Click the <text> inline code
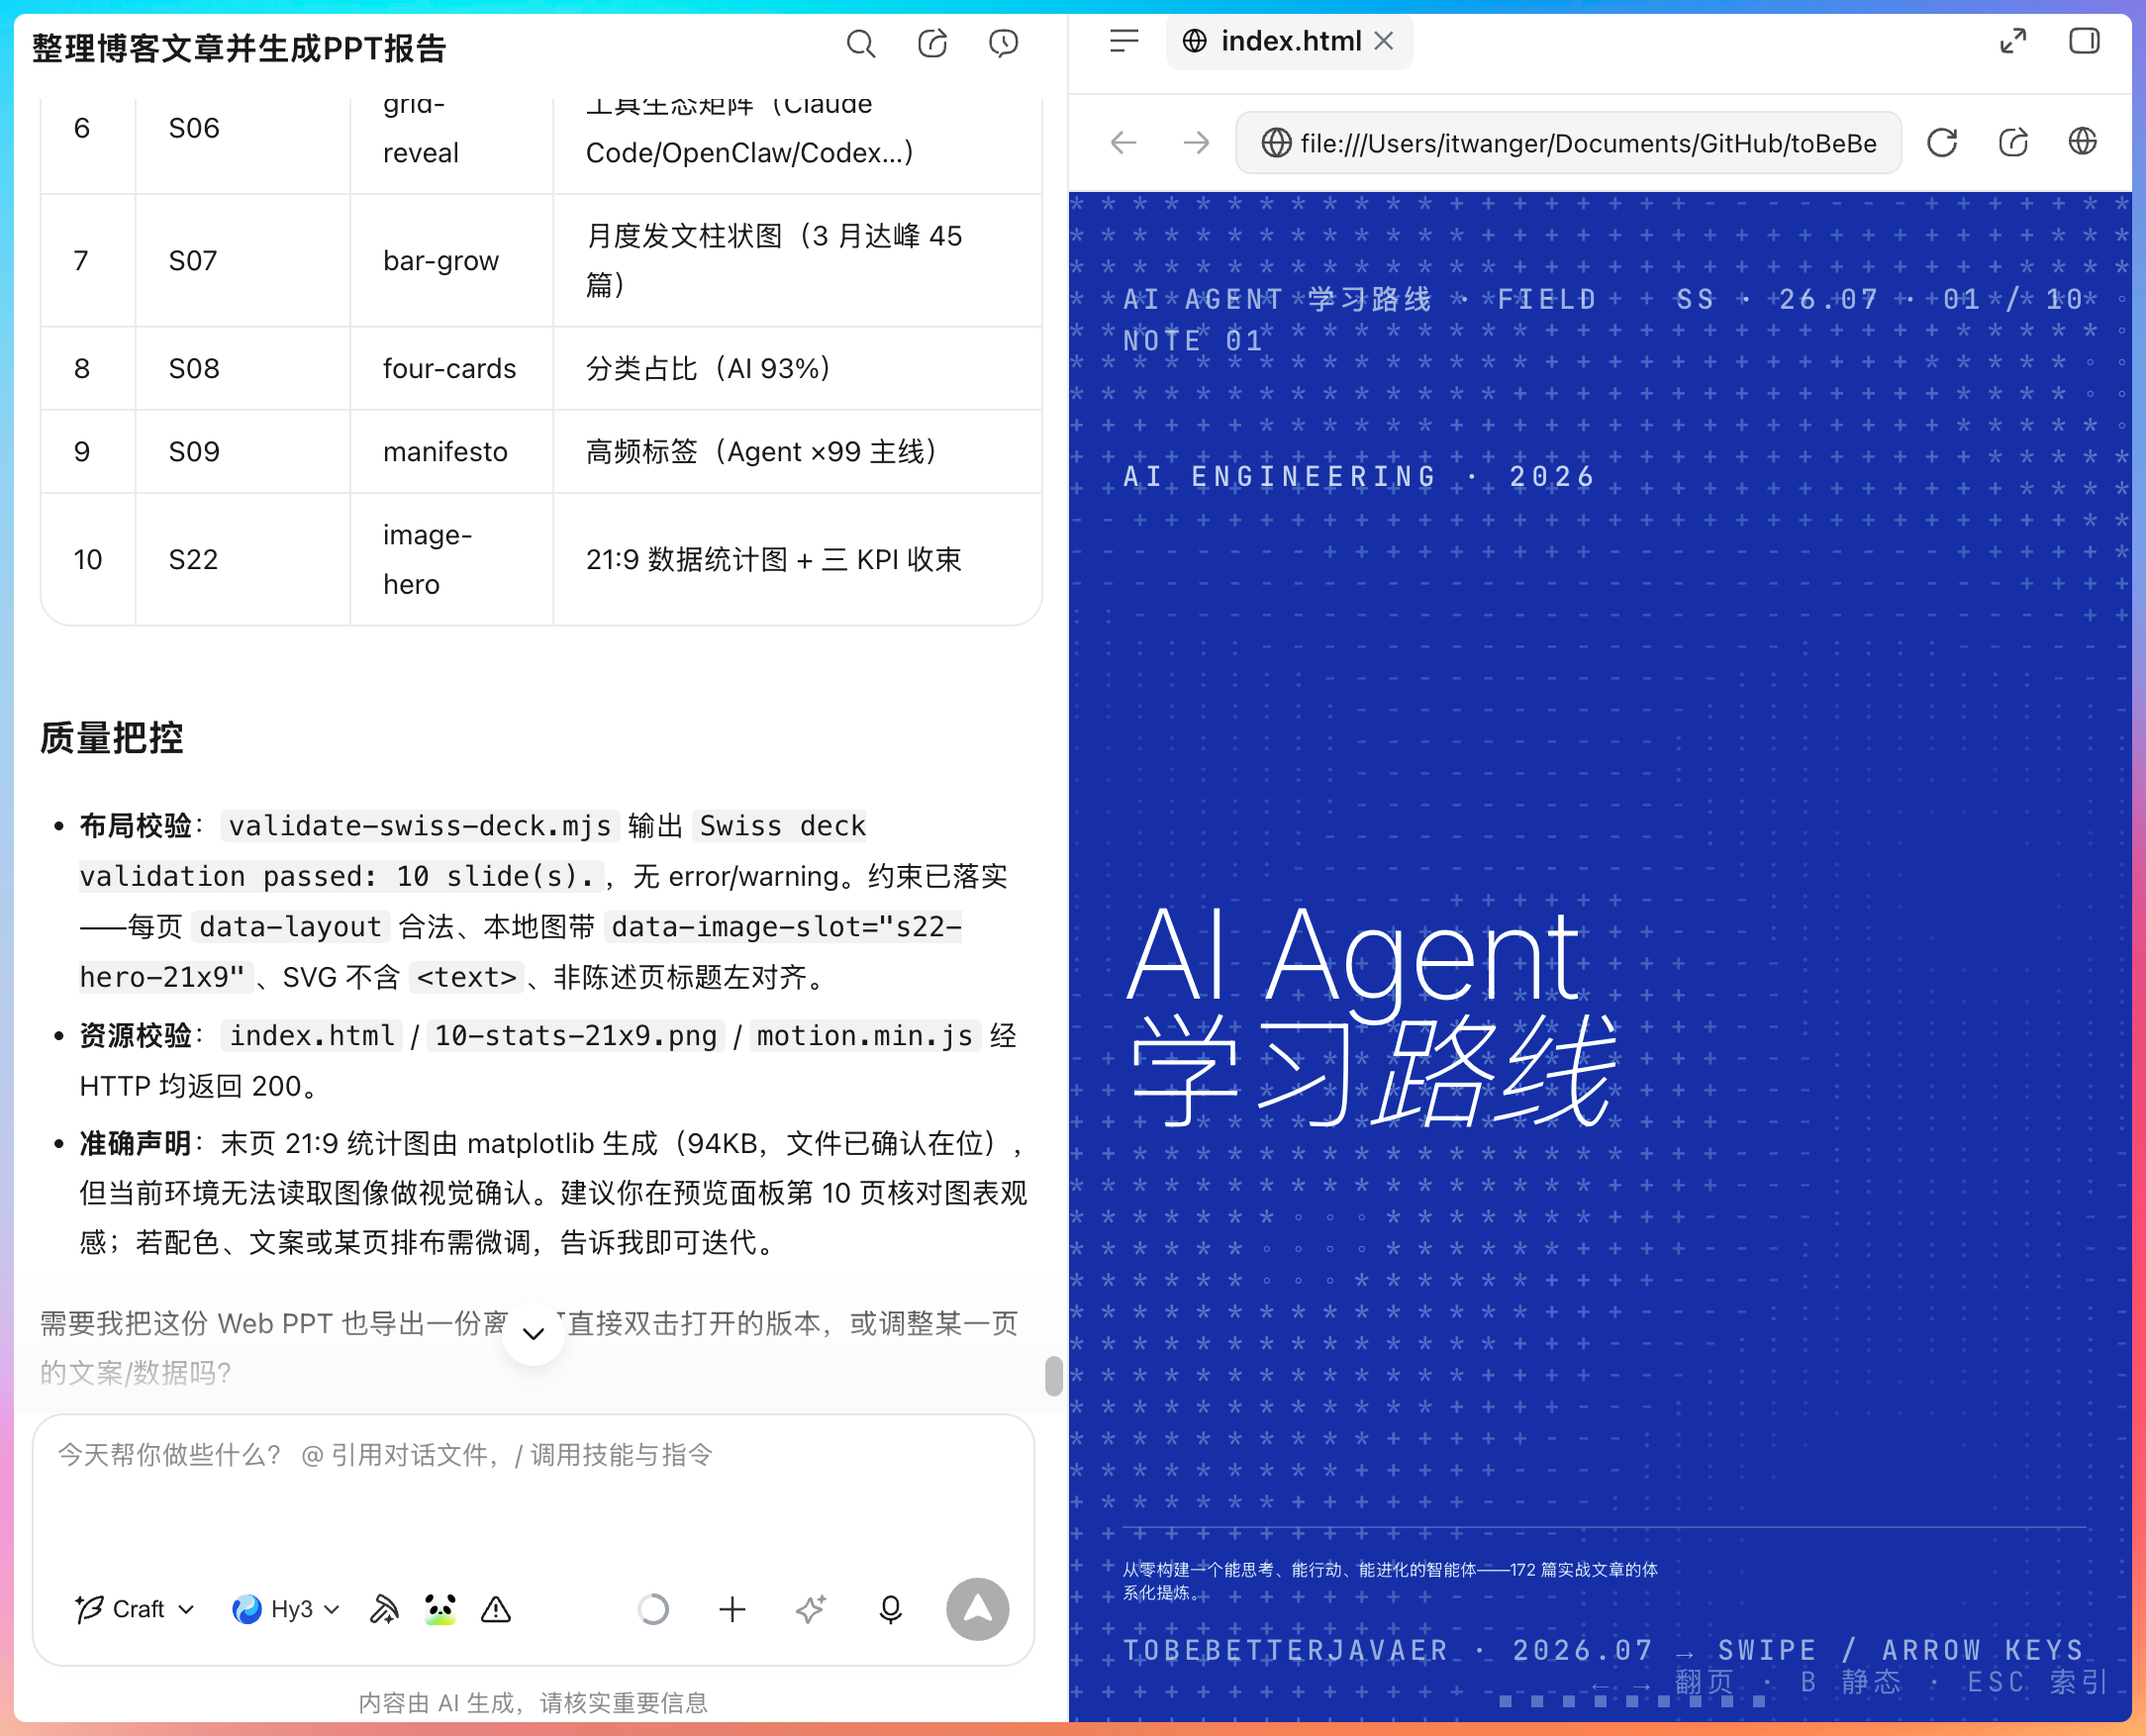2146x1736 pixels. (467, 977)
